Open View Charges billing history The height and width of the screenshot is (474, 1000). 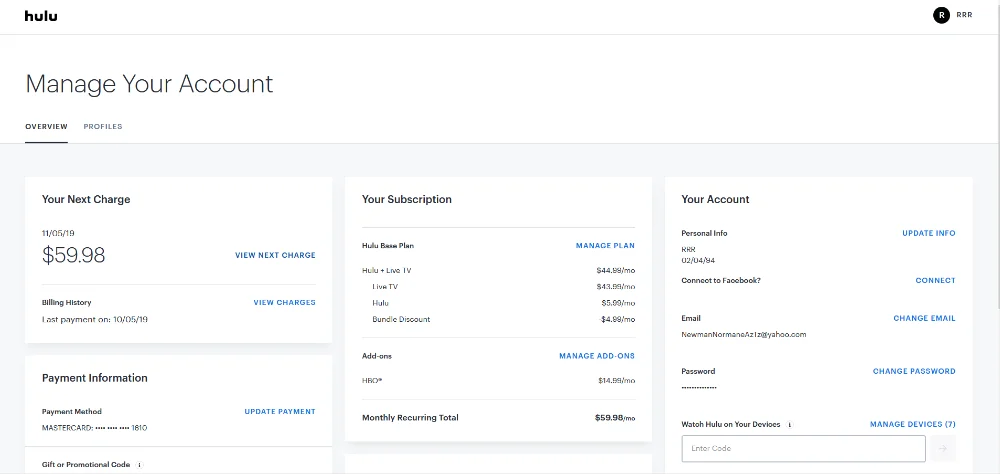coord(284,302)
